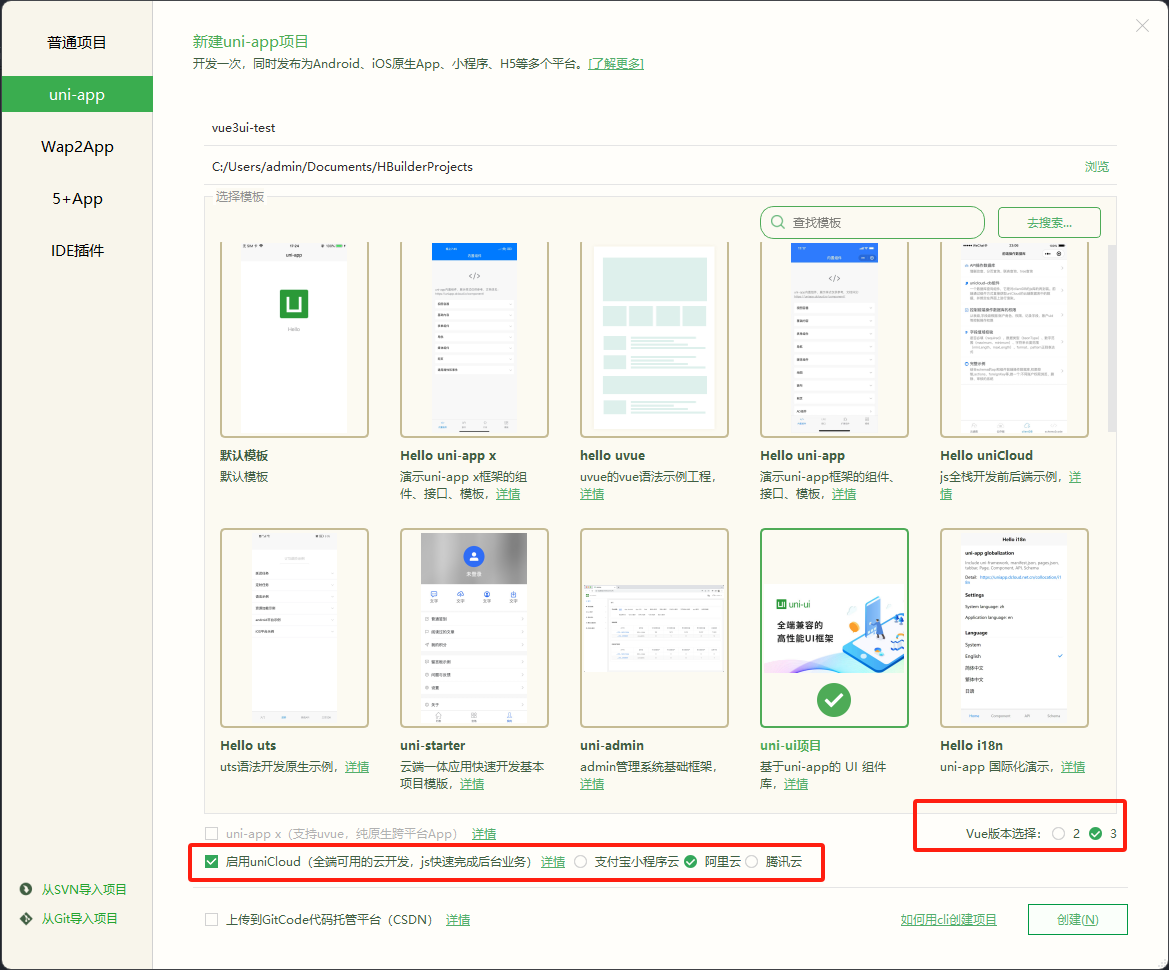Open the IDE插件 tab
The height and width of the screenshot is (970, 1169).
(77, 251)
